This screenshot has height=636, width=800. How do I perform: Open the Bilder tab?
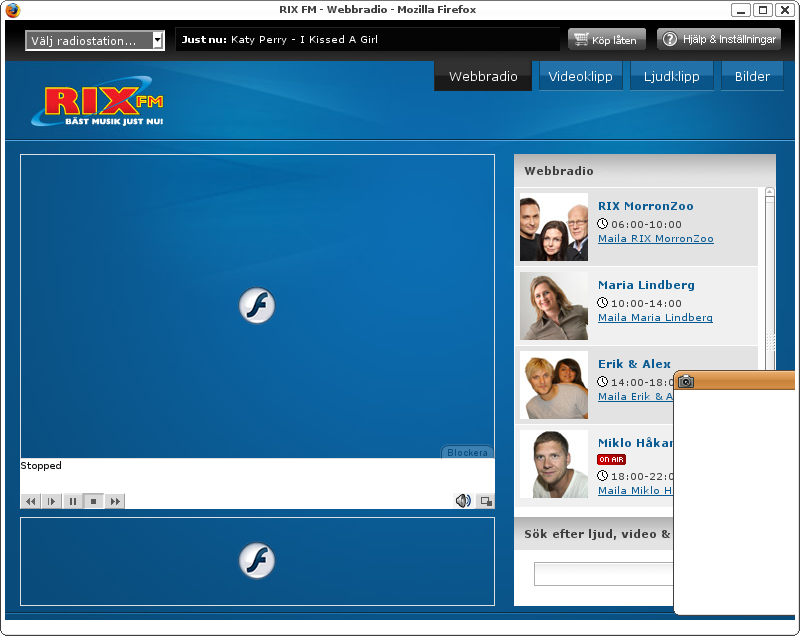752,76
